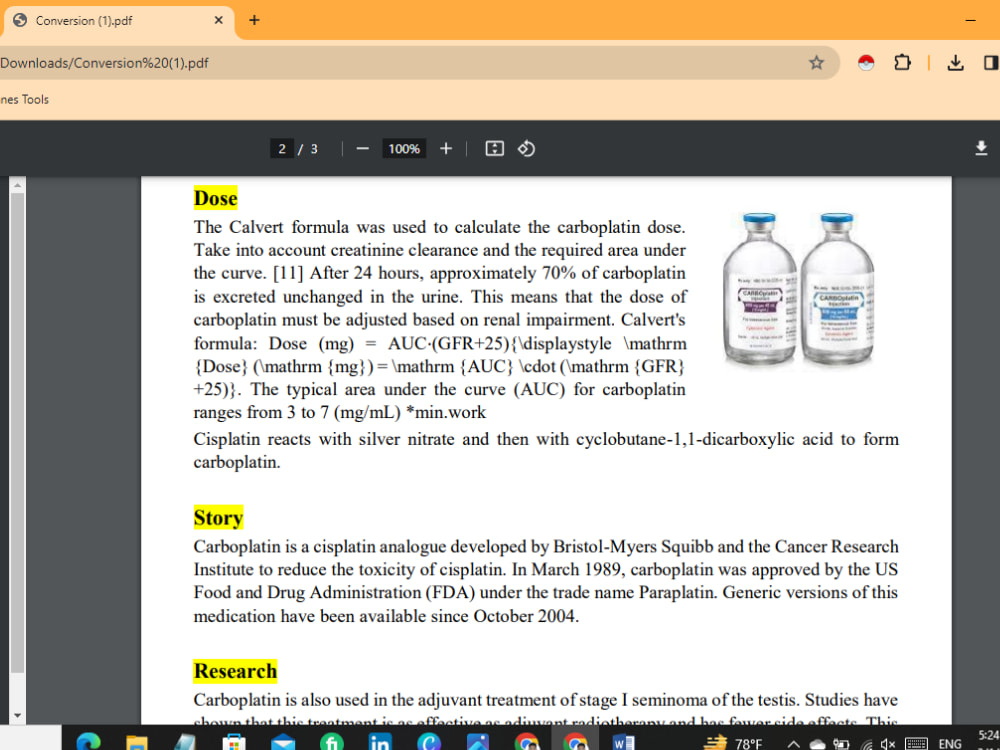This screenshot has height=750, width=1000.
Task: Open Mail app from taskbar
Action: [283, 742]
